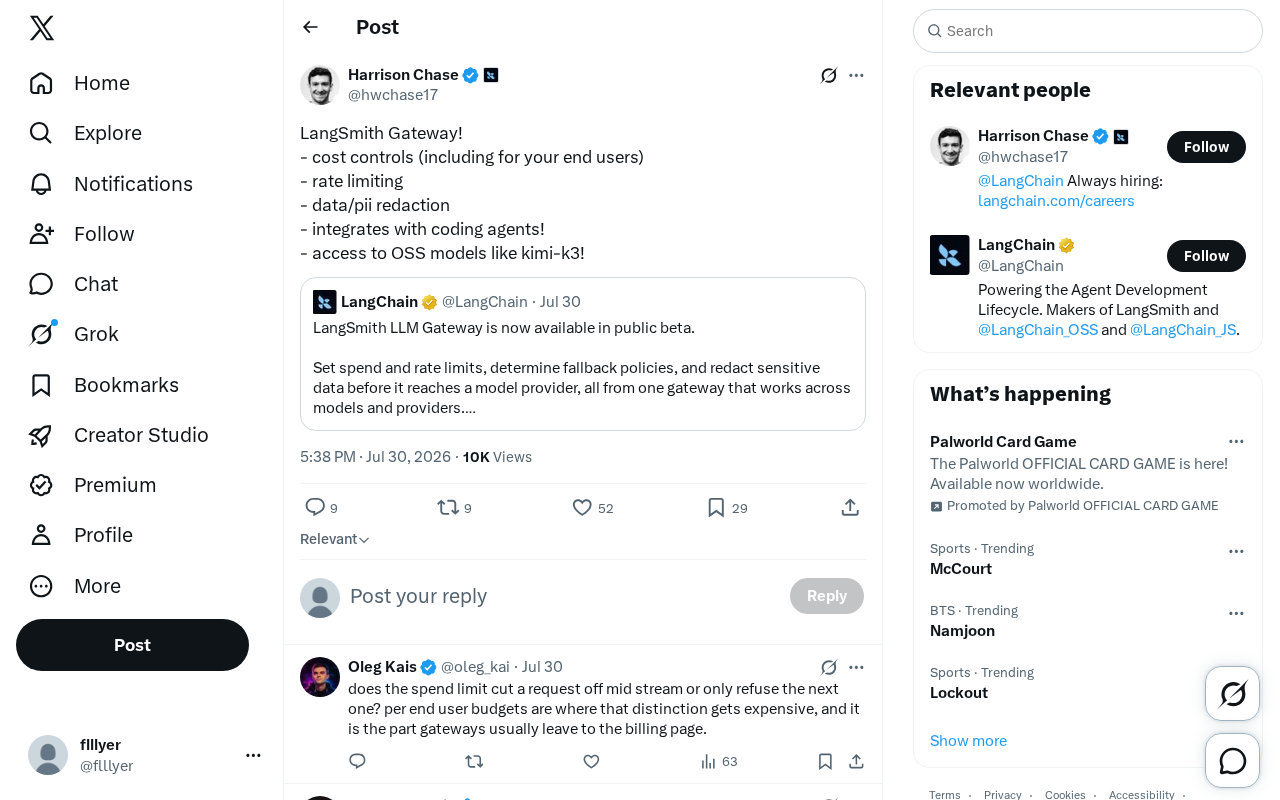Open the floating Grok button at bottom right
This screenshot has width=1280, height=800.
pos(1233,694)
